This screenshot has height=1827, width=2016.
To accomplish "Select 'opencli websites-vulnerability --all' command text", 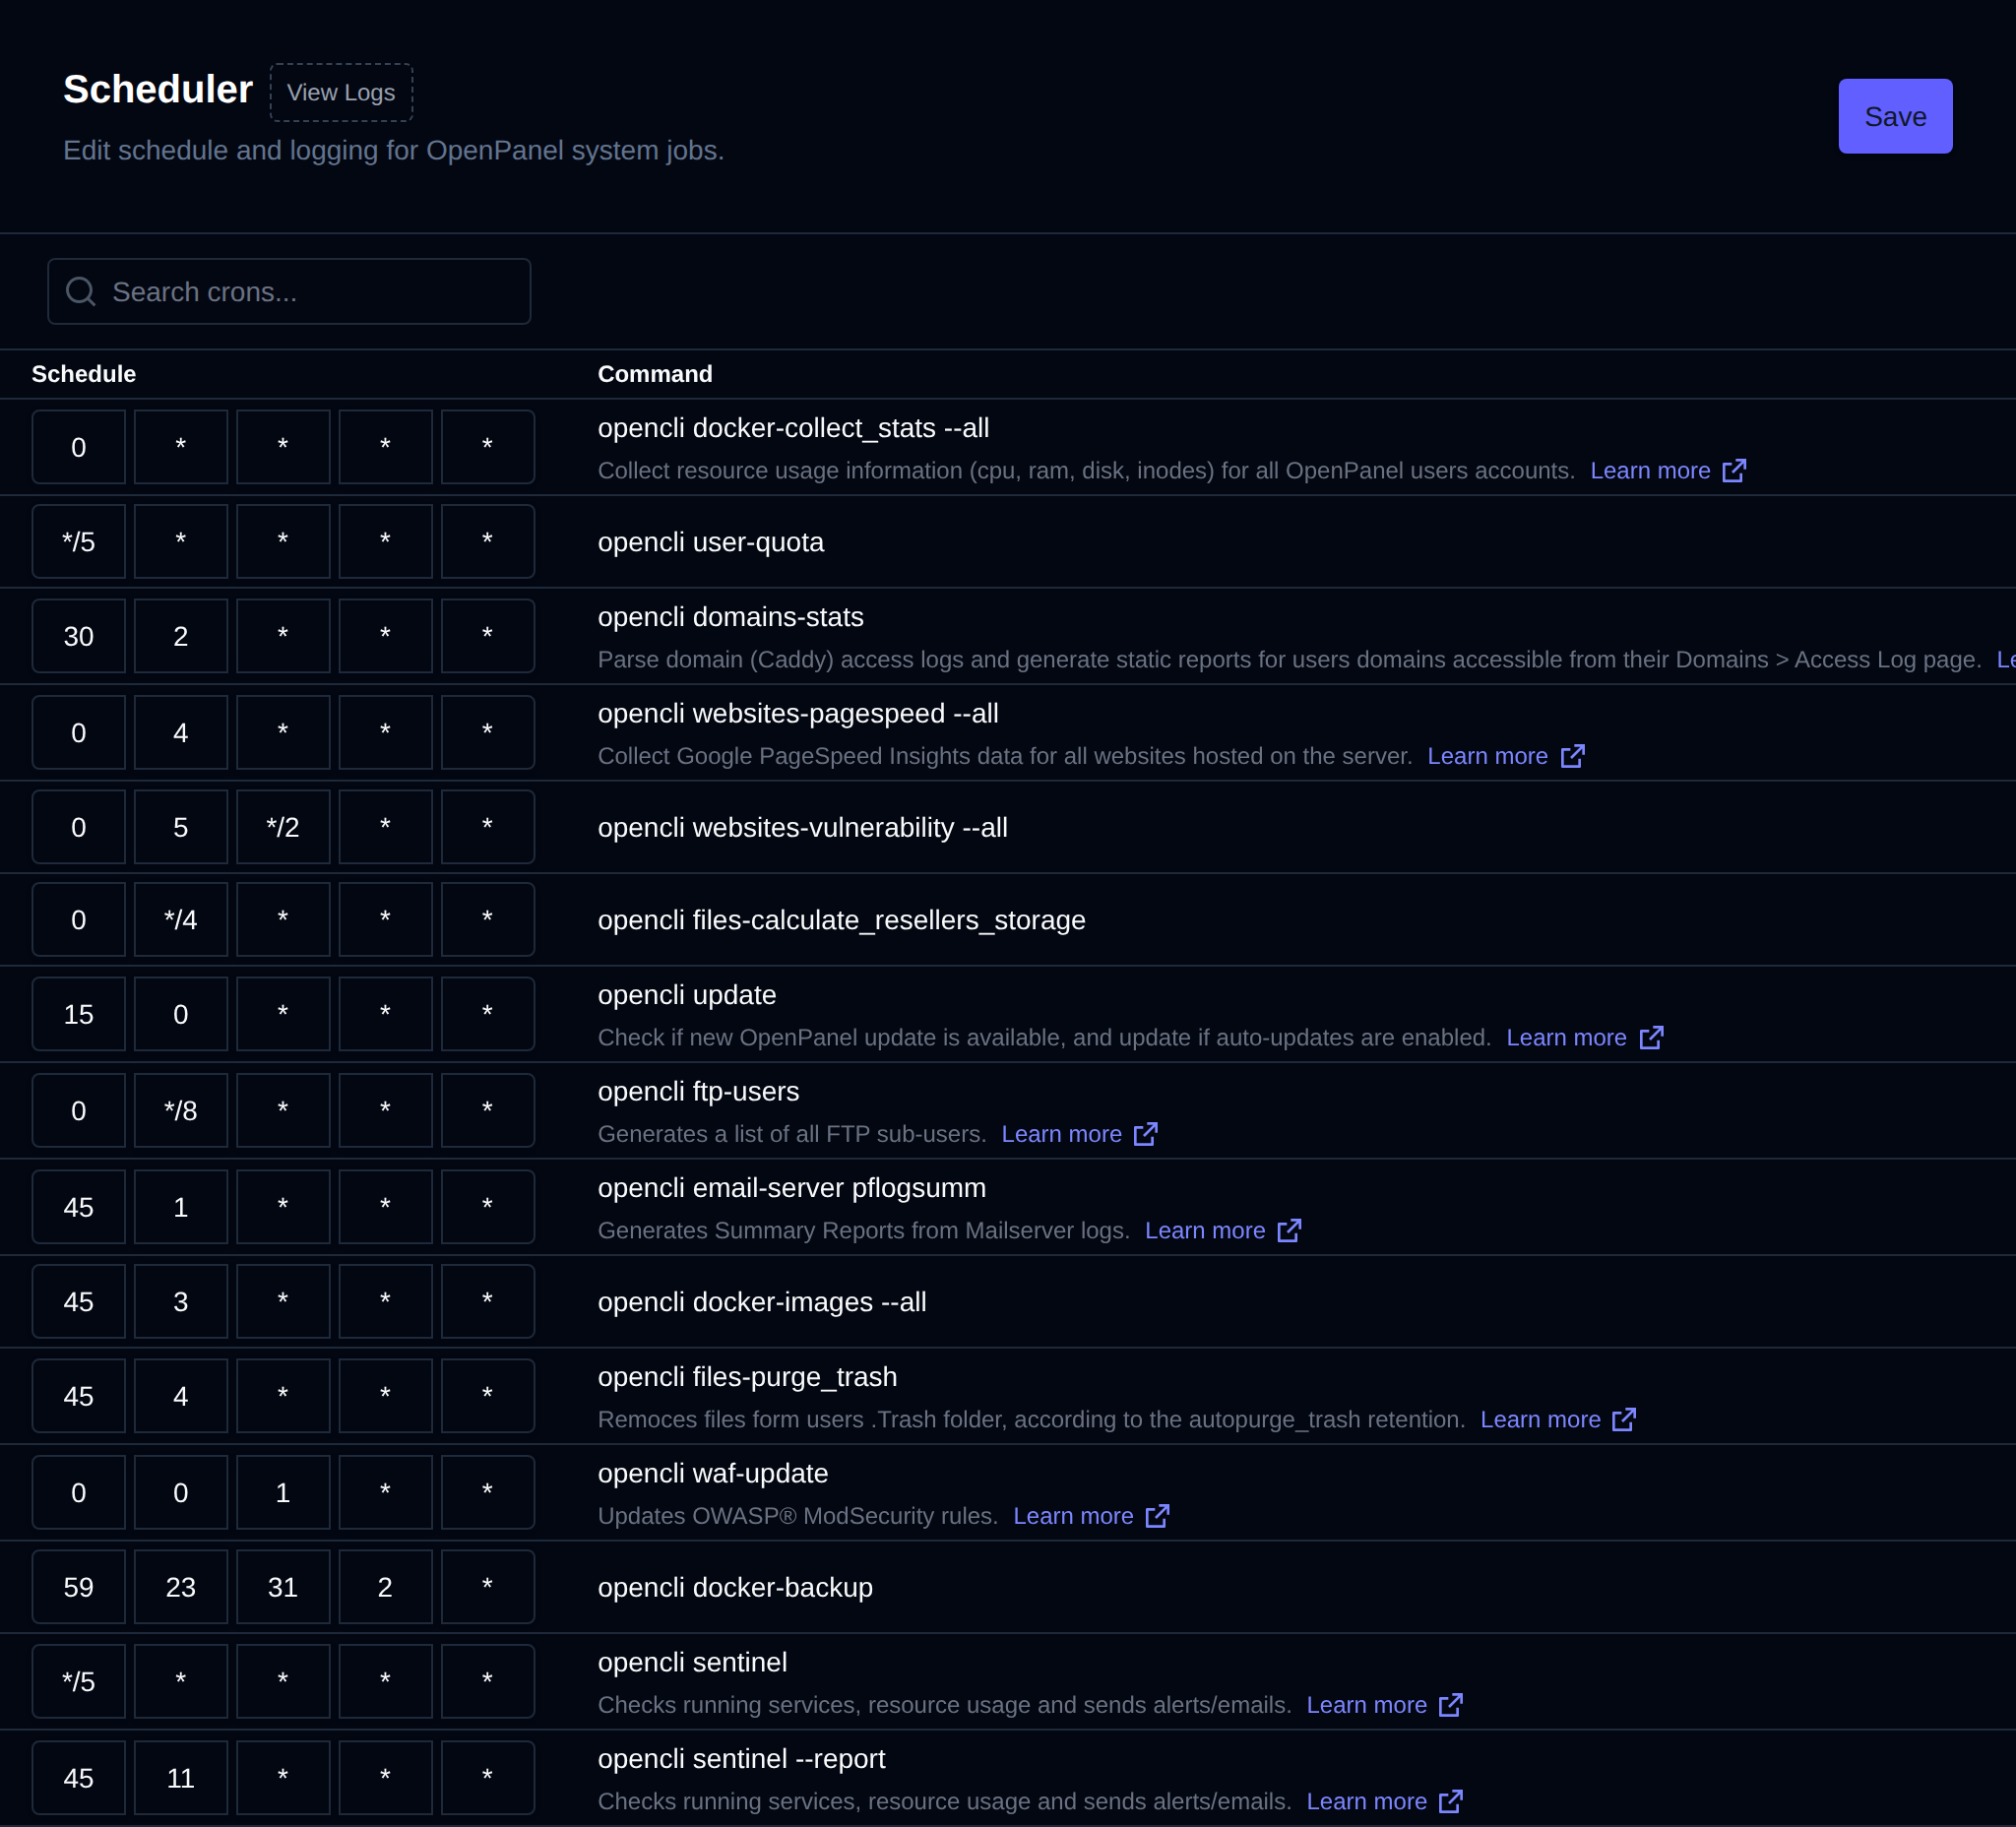I will tap(802, 828).
